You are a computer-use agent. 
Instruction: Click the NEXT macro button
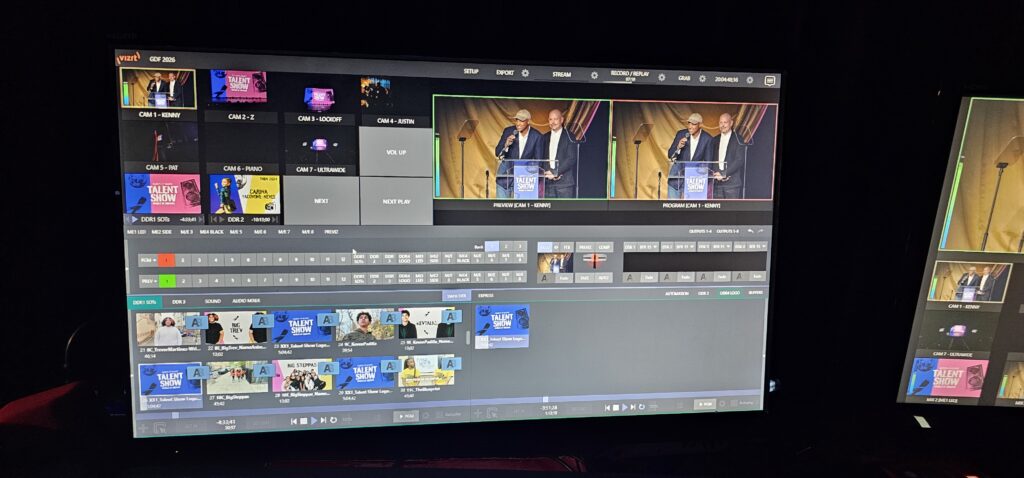pyautogui.click(x=321, y=201)
